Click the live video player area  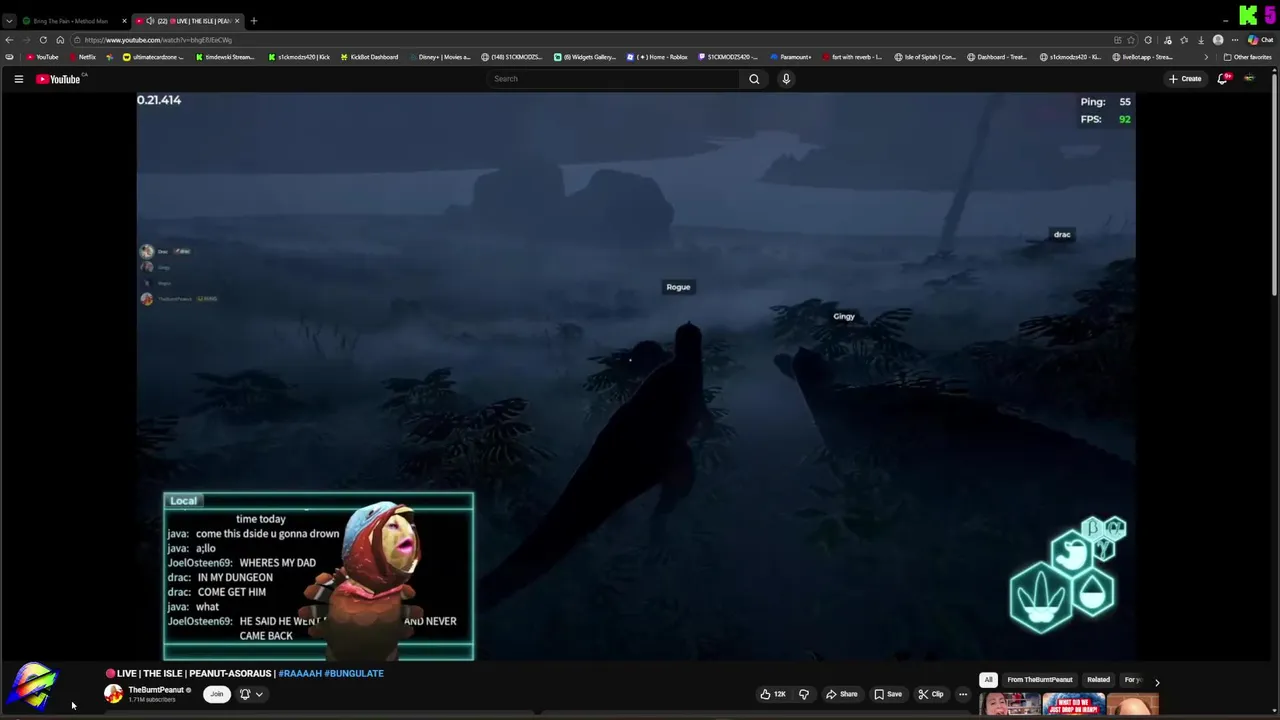coord(636,377)
